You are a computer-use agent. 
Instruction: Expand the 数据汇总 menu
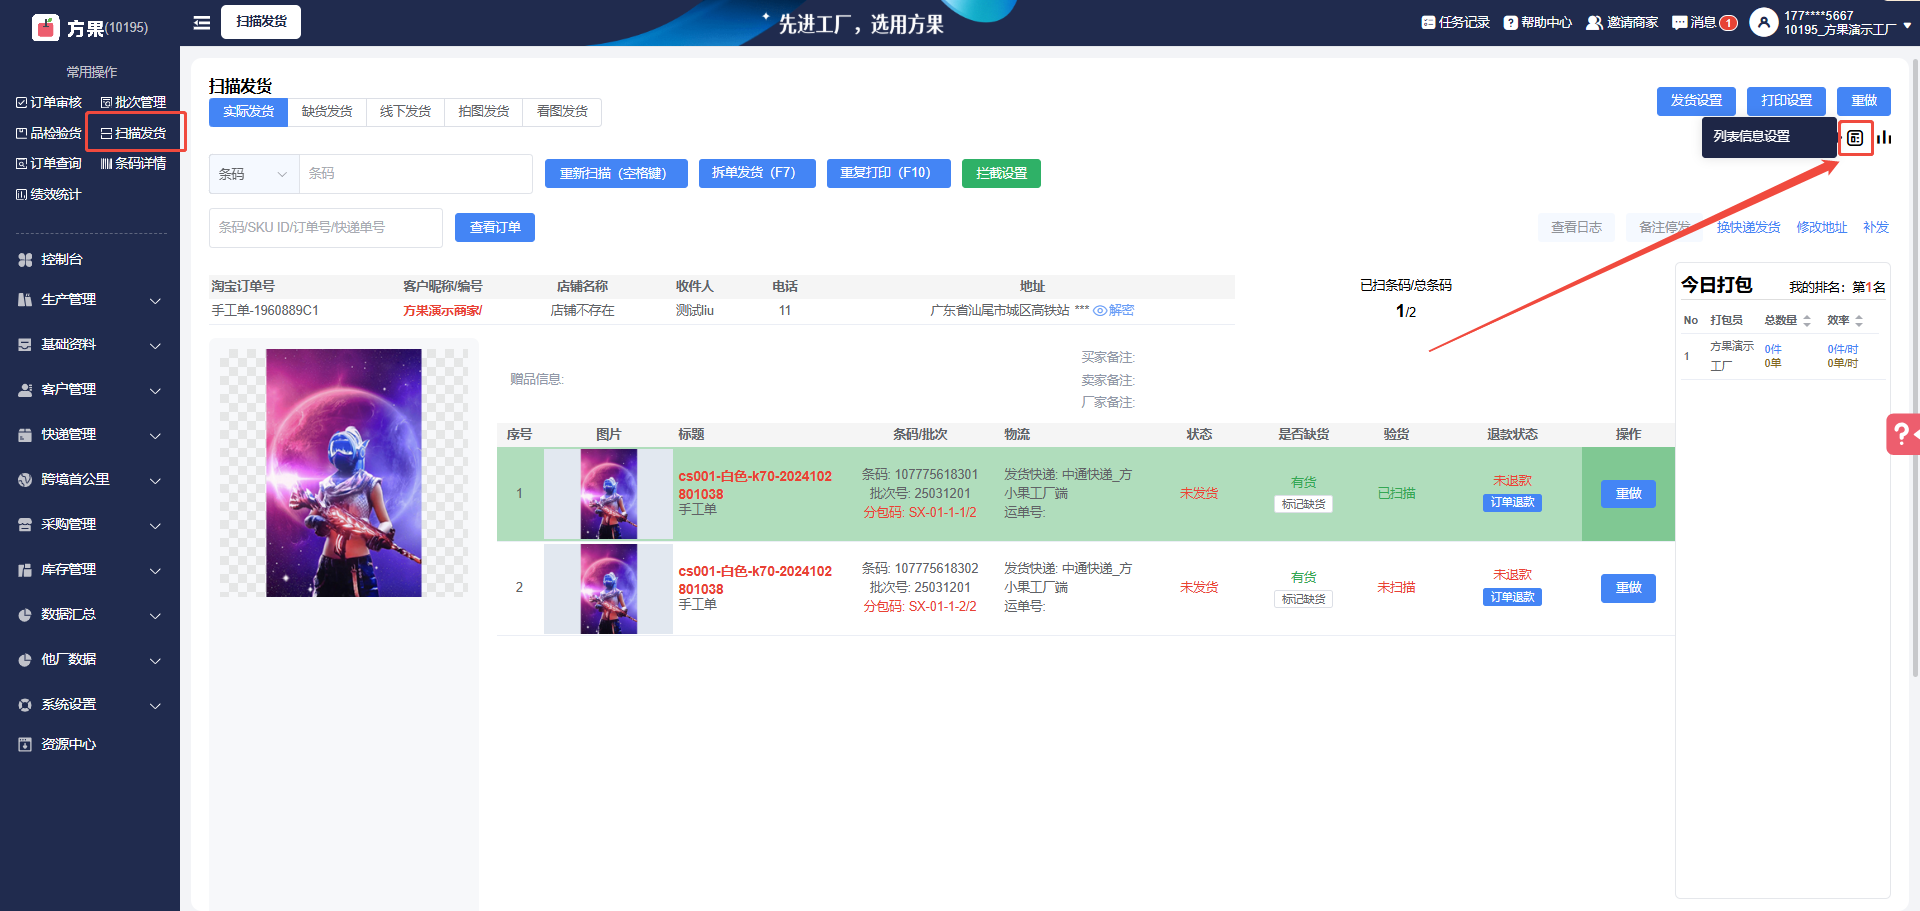coord(90,614)
